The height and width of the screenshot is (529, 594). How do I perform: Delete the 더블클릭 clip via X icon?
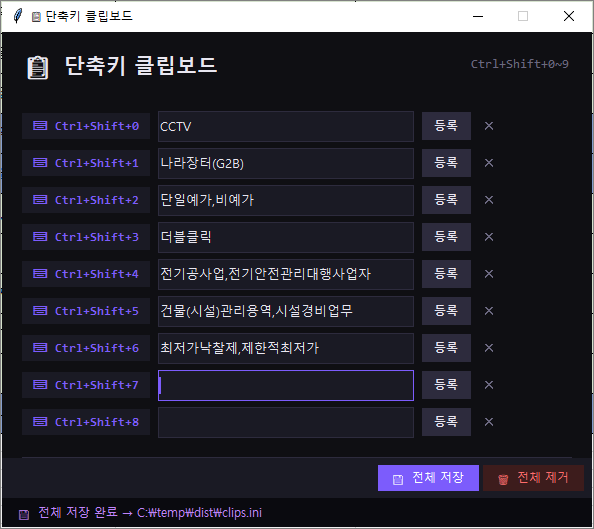[x=489, y=237]
